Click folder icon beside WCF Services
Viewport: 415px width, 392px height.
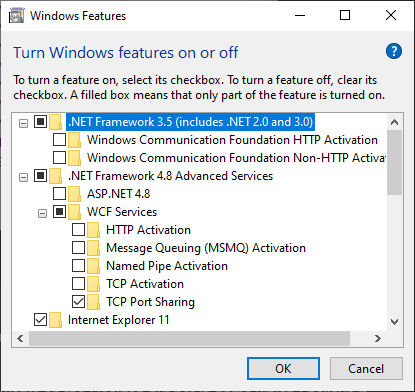pos(75,212)
